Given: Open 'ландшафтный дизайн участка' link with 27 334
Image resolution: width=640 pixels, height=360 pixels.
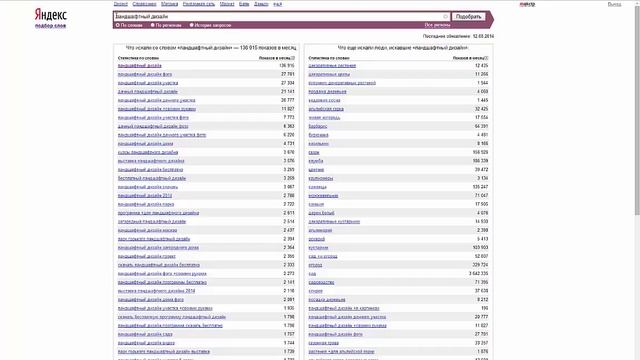Looking at the screenshot, I should click(x=148, y=83).
